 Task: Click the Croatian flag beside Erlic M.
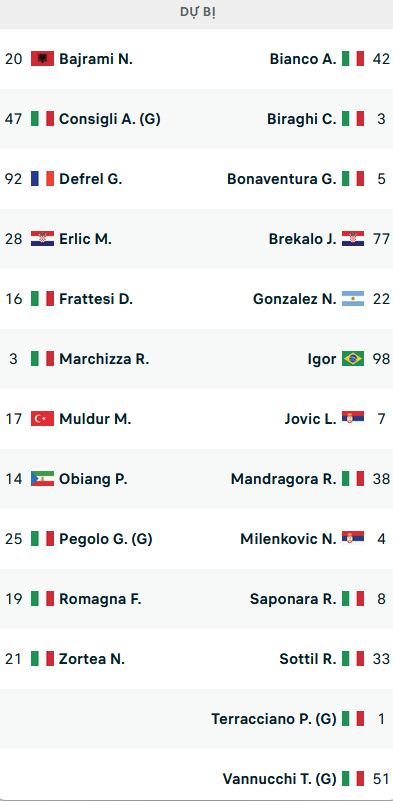click(x=42, y=239)
